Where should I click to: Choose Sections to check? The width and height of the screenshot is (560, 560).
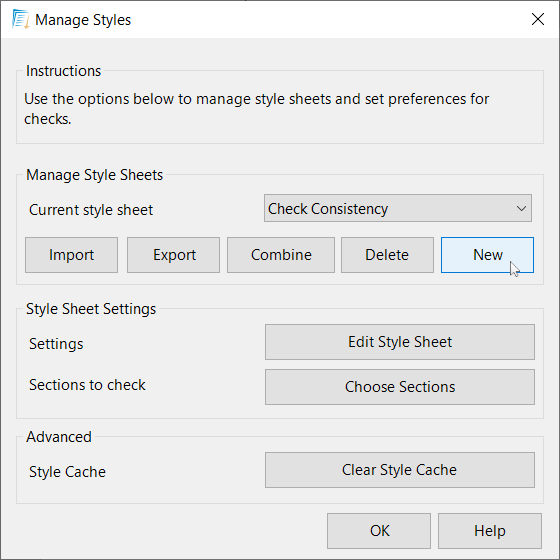pos(400,387)
